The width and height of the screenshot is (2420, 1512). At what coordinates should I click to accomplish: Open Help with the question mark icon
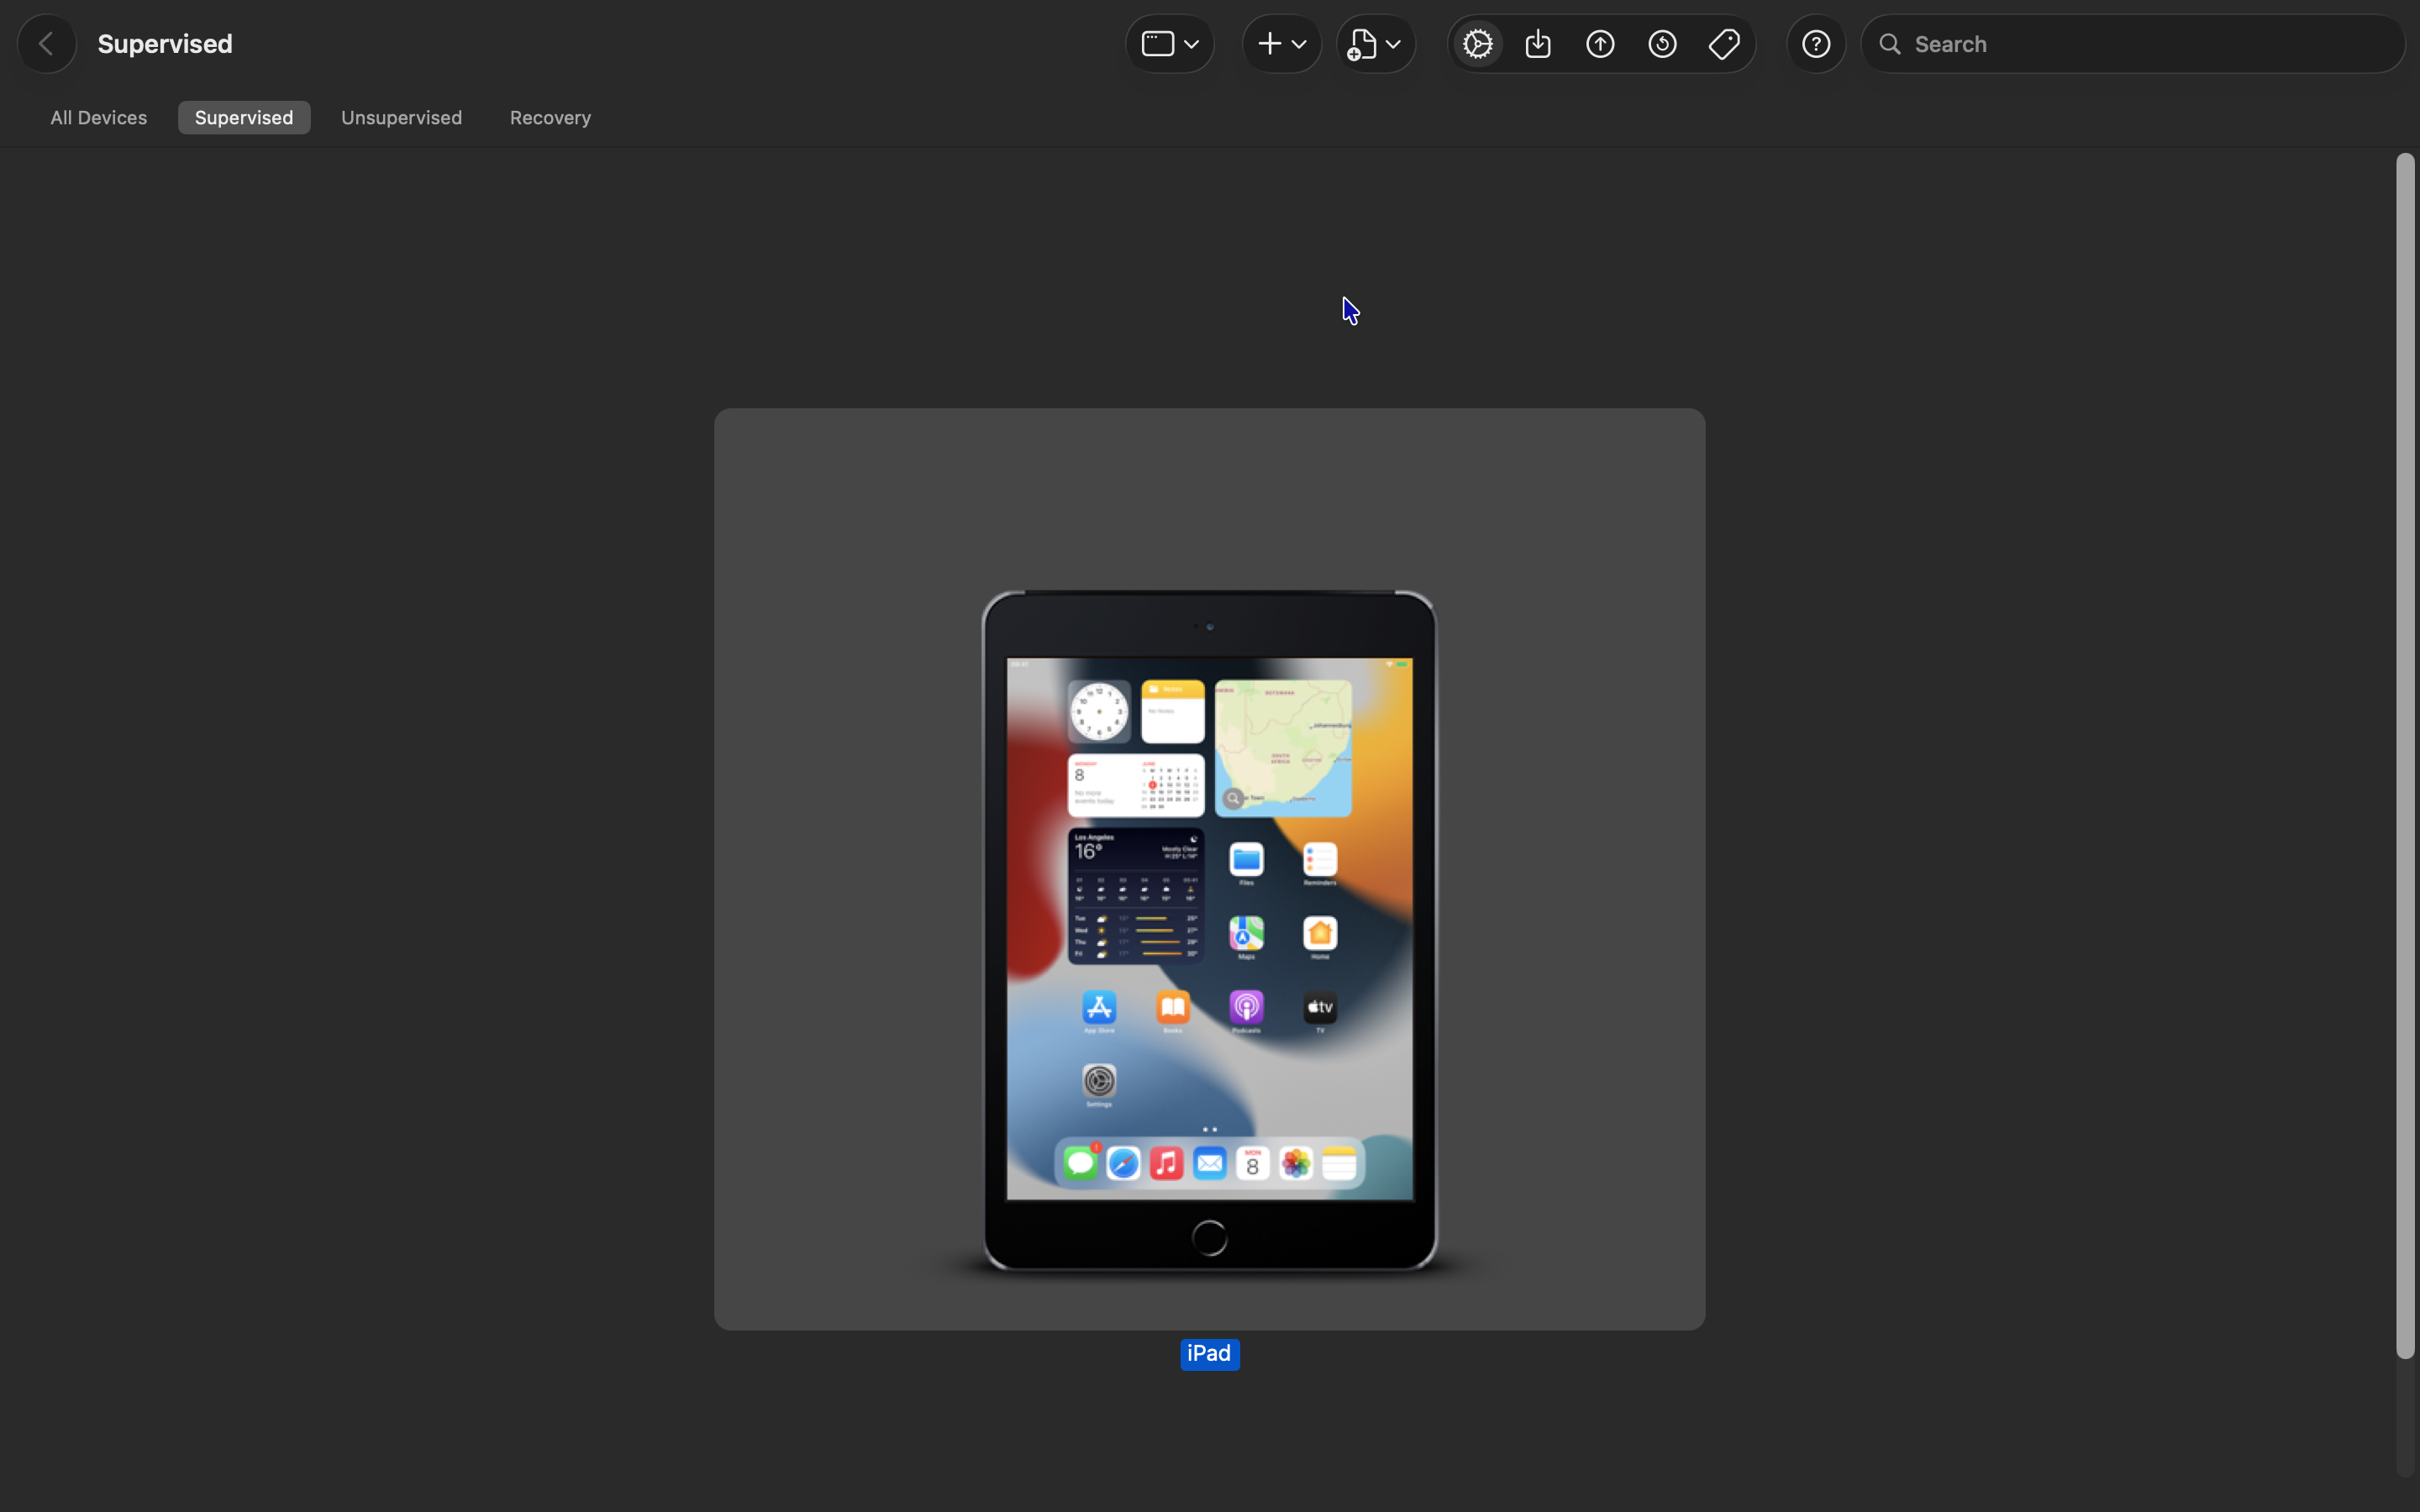point(1816,44)
